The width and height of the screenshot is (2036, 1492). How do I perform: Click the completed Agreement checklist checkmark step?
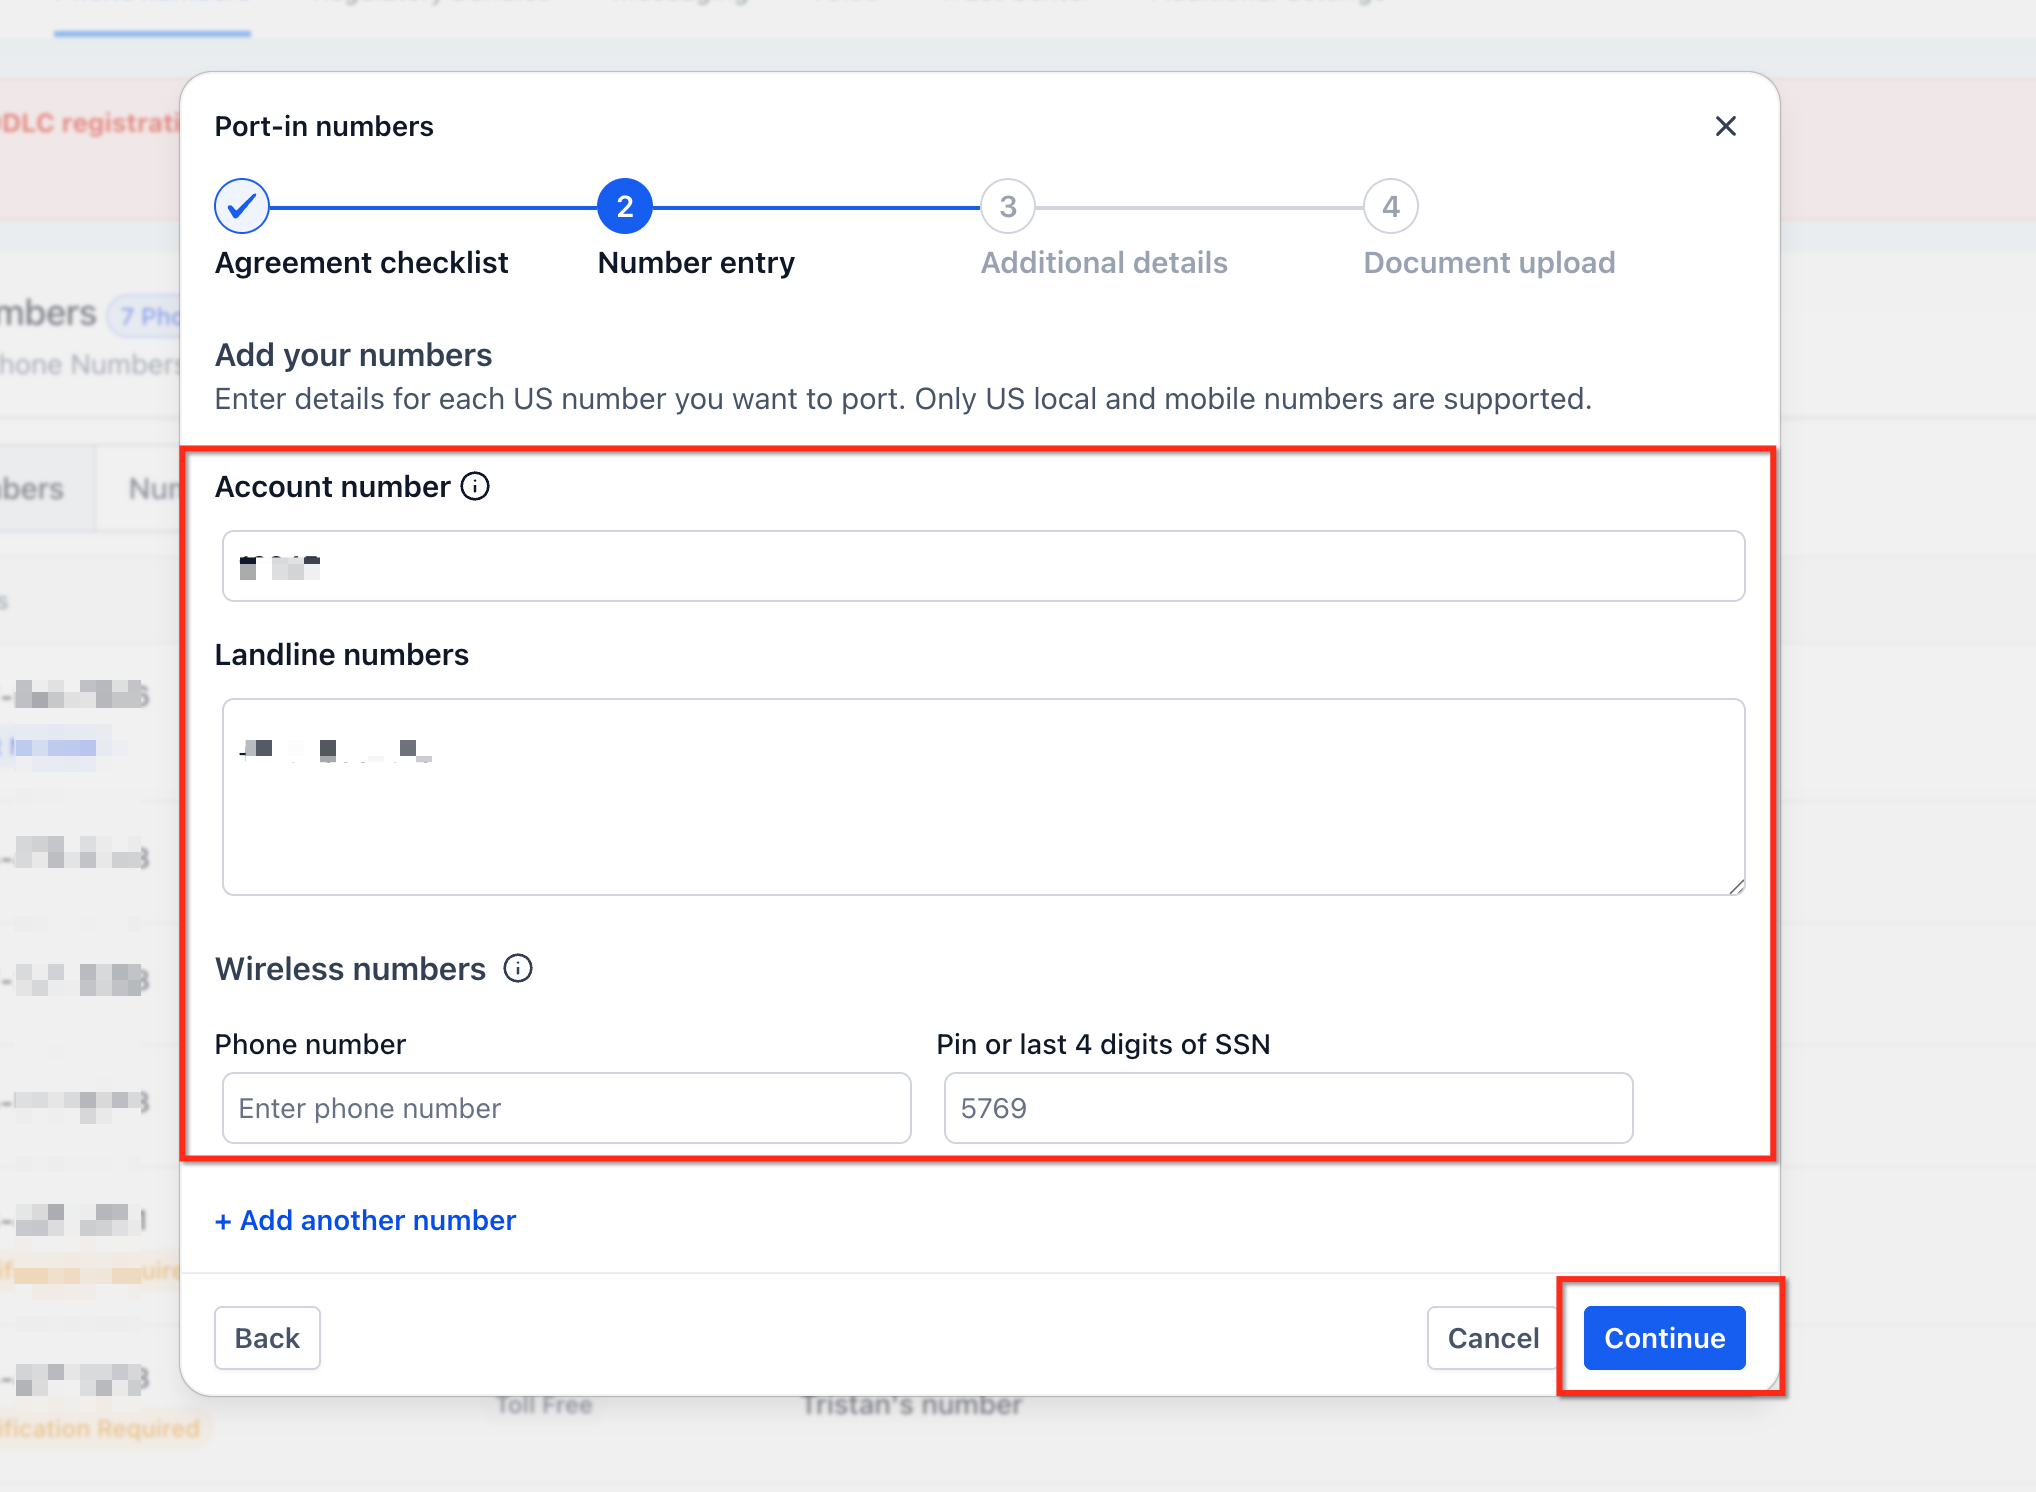[242, 206]
